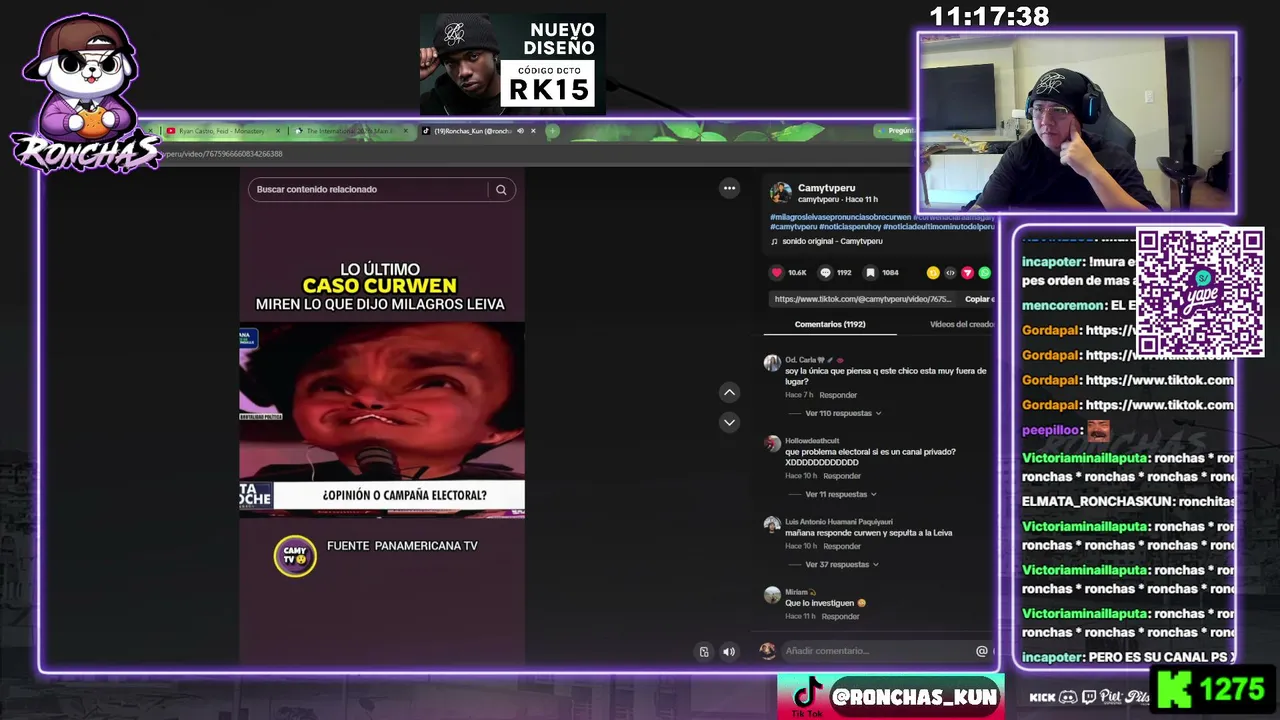
Task: Click the auto-scroll icon beside the volume button
Action: click(704, 652)
